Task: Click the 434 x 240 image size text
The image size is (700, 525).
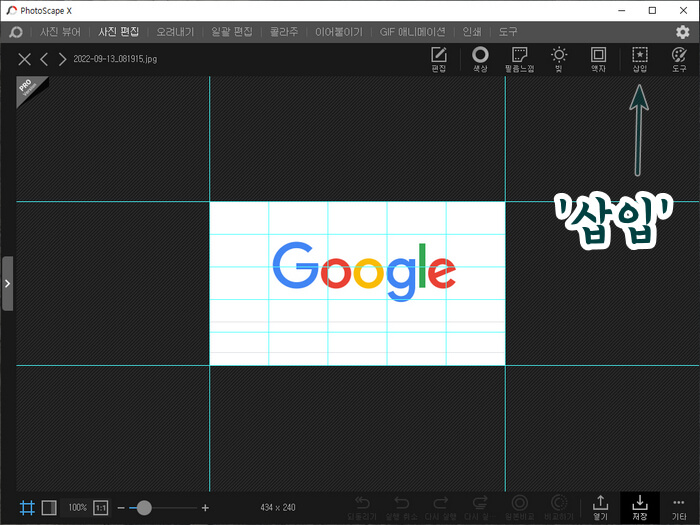Action: 278,508
